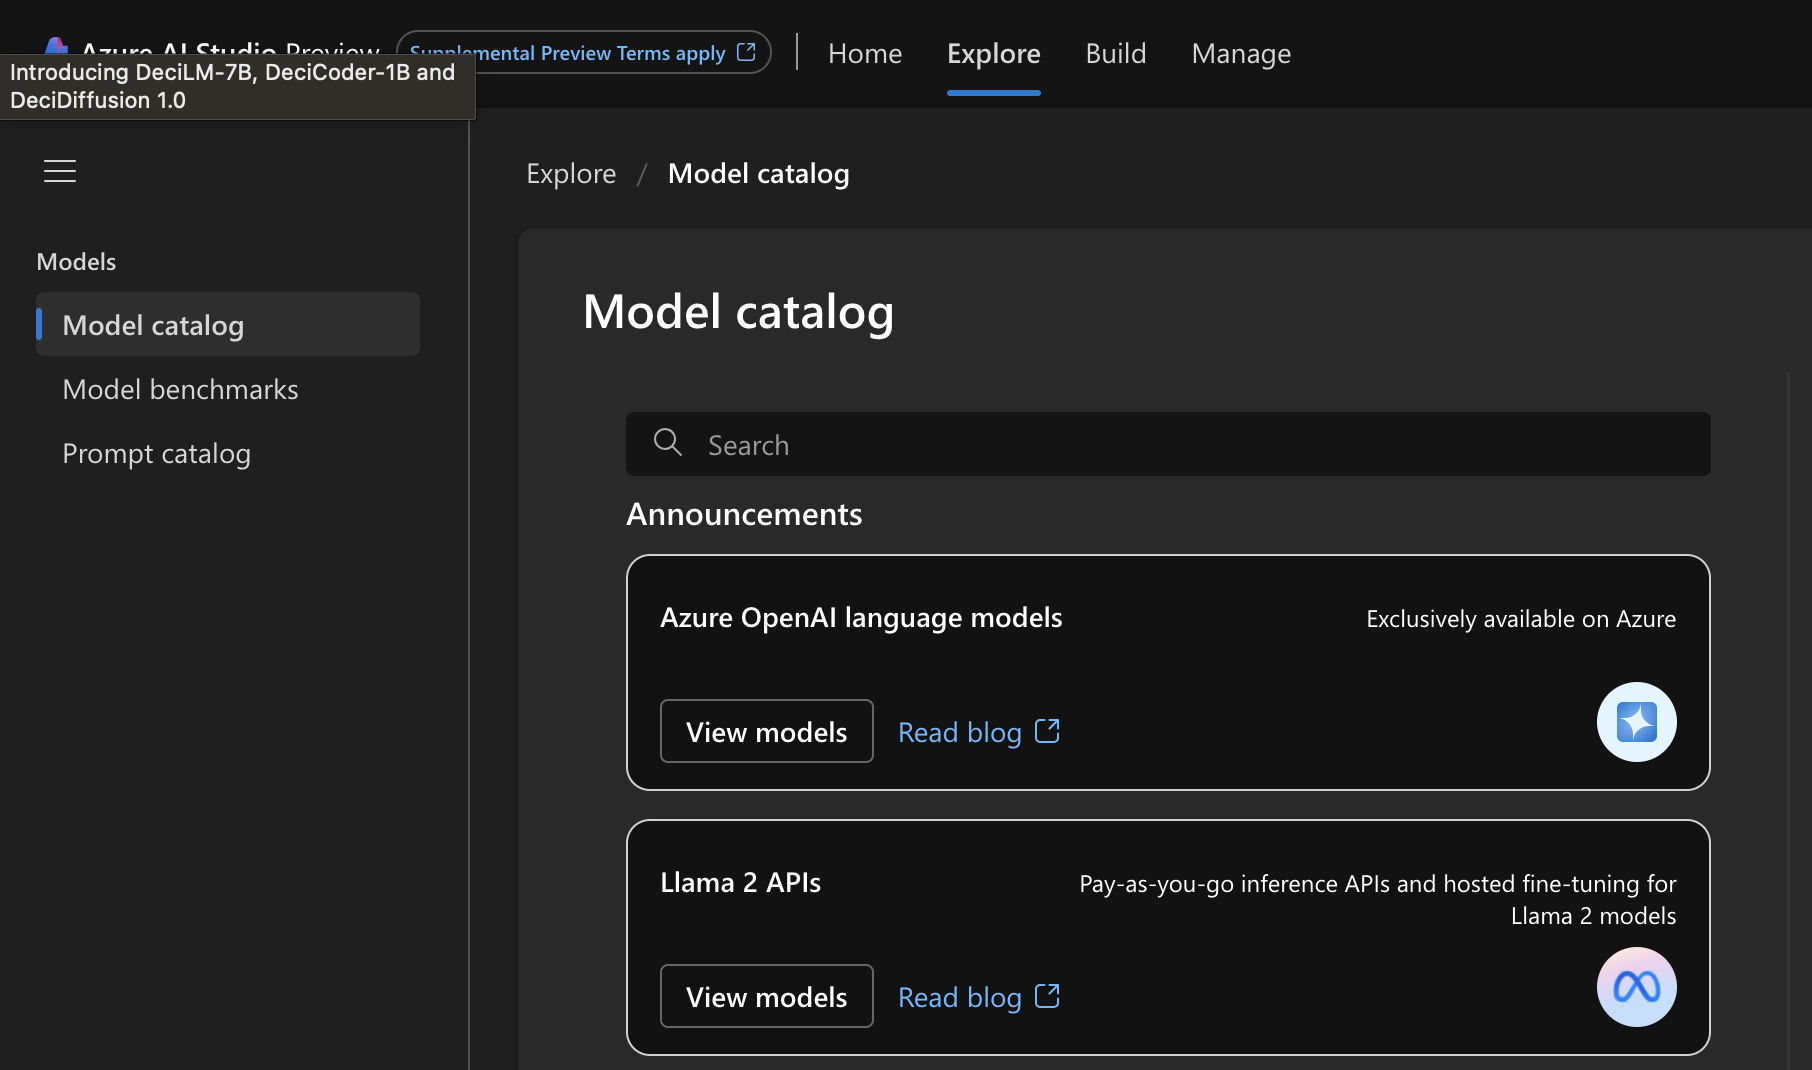Open Prompt catalog in sidebar
The image size is (1812, 1070).
click(x=156, y=453)
